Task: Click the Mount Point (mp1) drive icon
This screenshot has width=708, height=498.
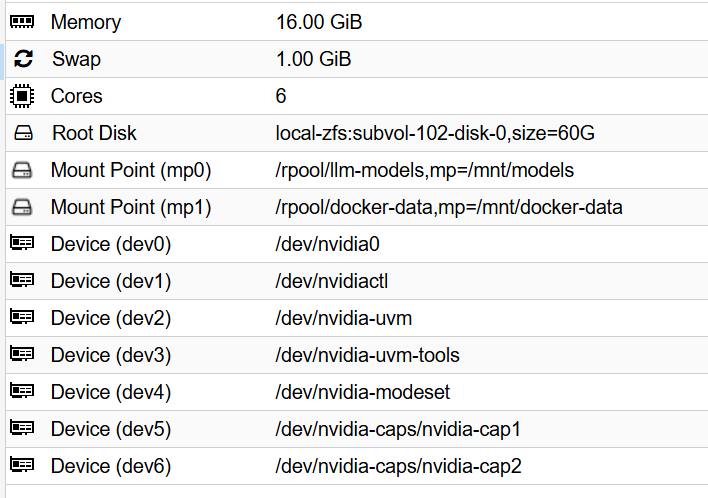Action: (22, 207)
